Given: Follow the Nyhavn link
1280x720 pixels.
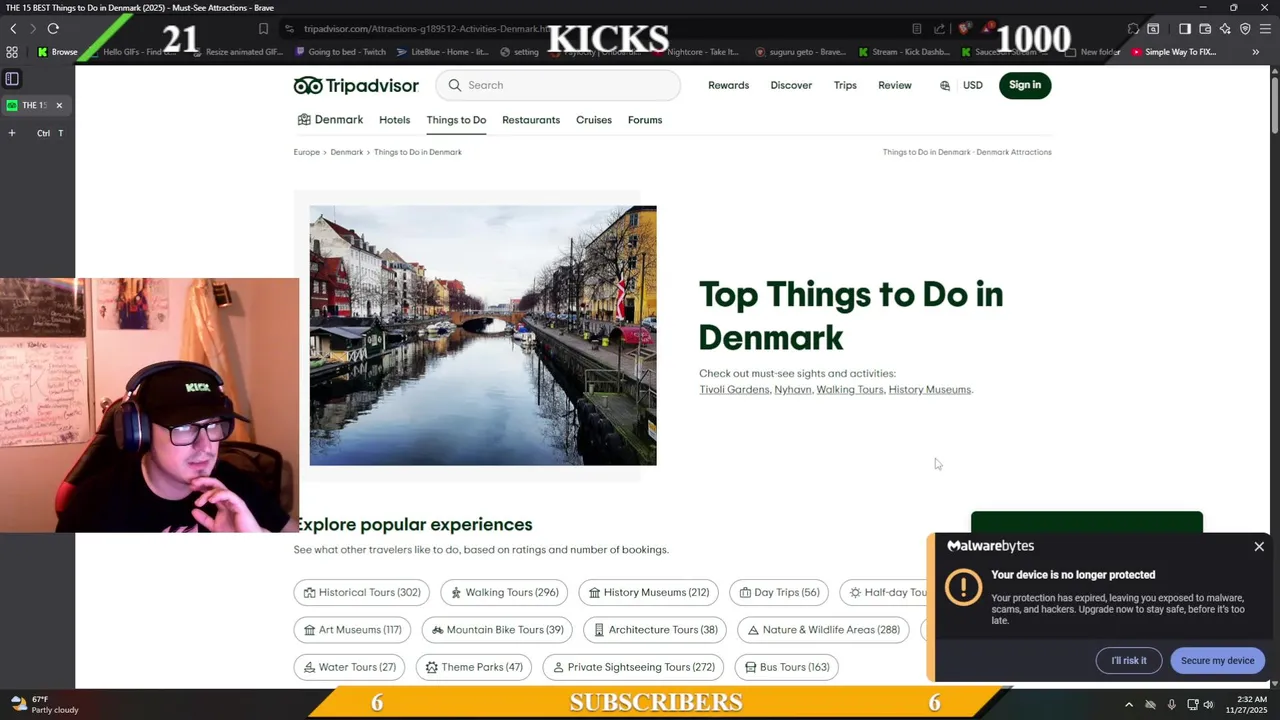Looking at the screenshot, I should tap(793, 390).
